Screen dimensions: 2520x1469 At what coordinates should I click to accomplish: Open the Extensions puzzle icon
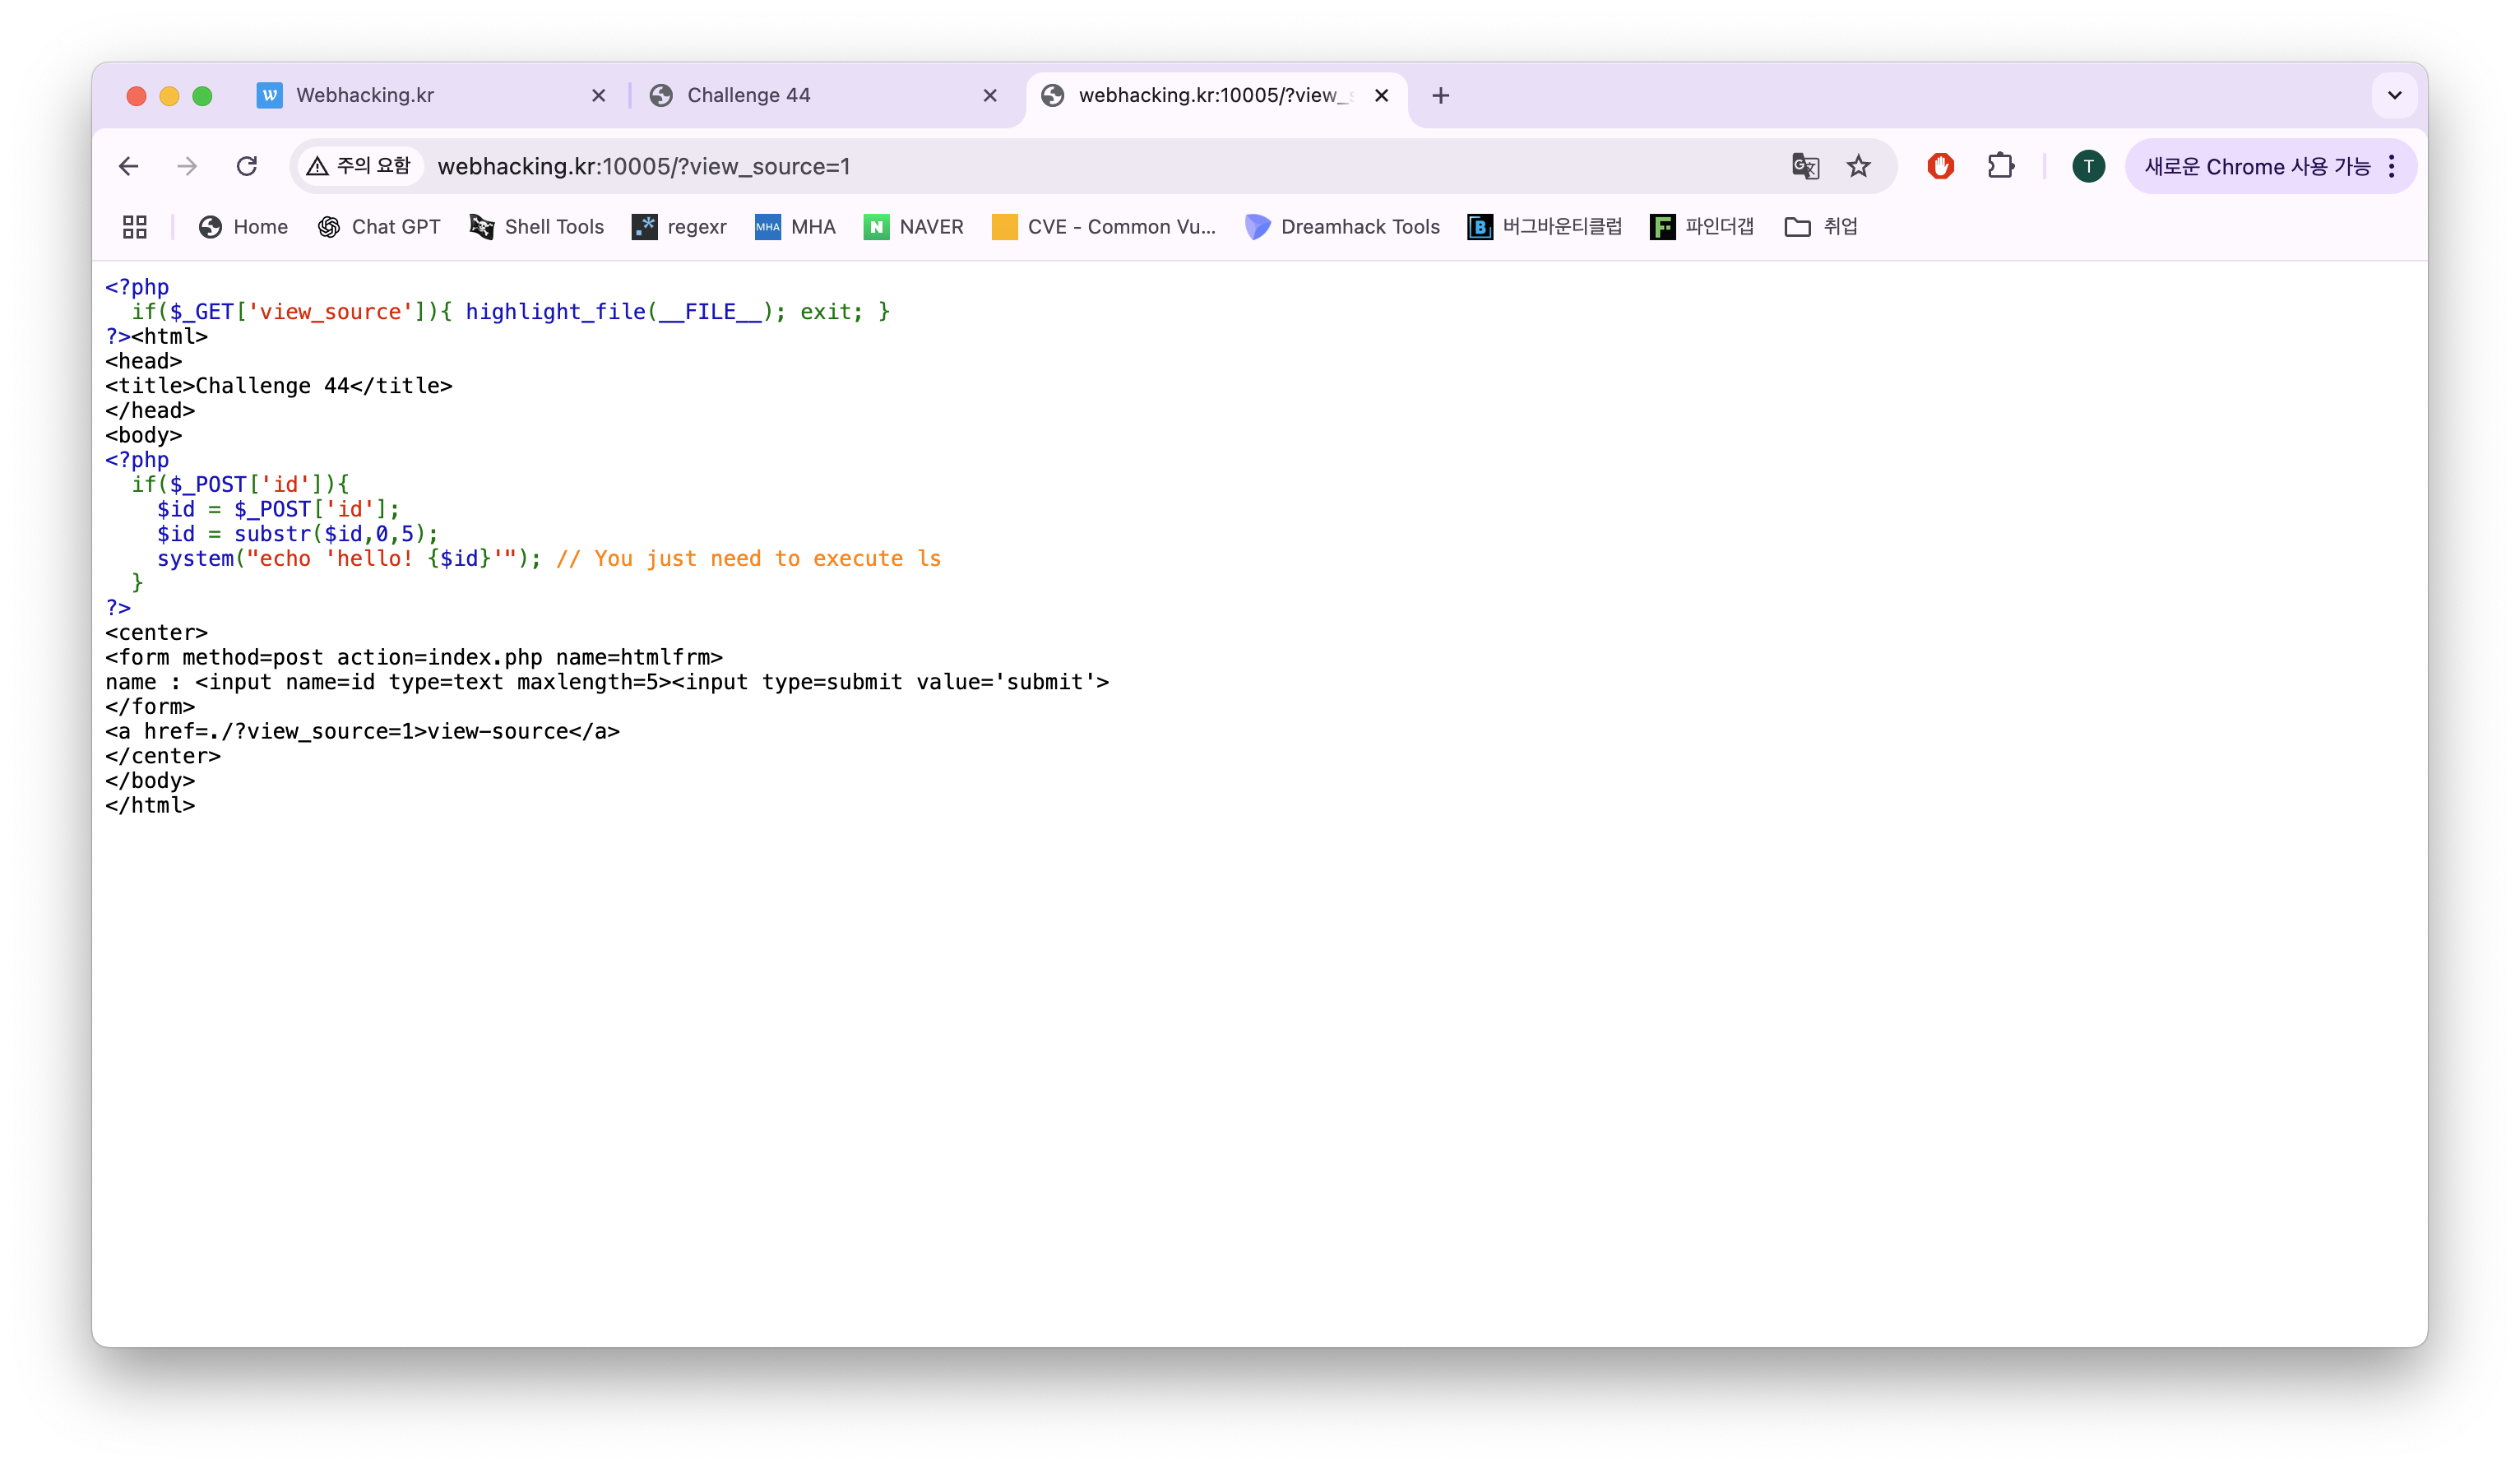[x=2000, y=166]
